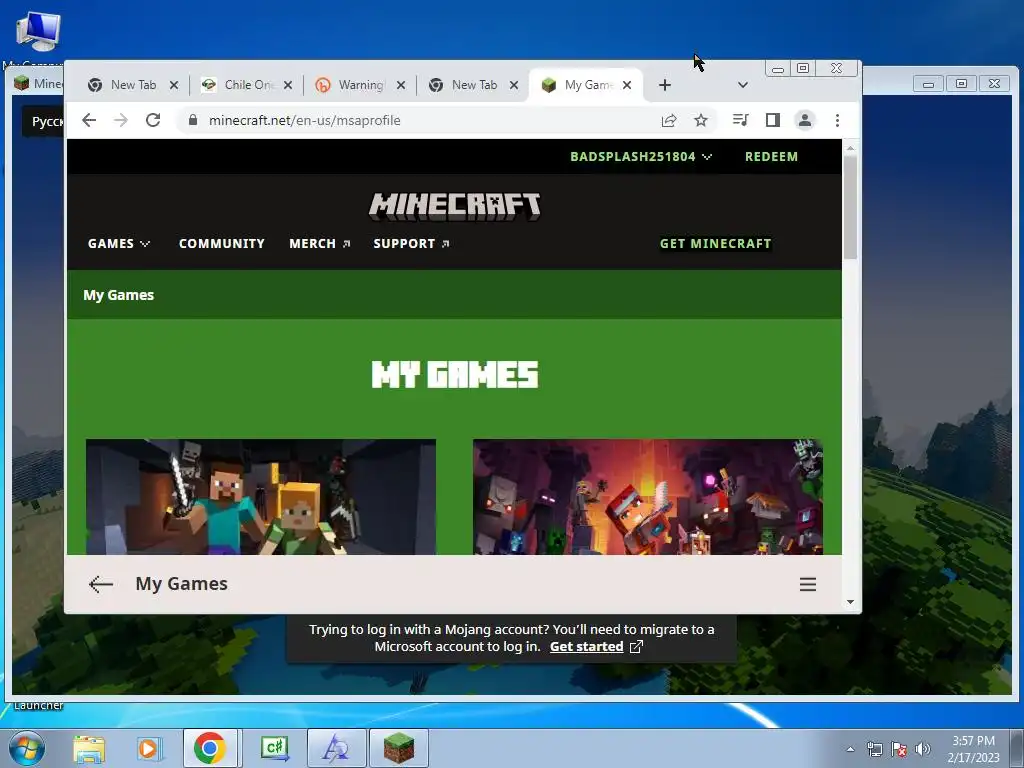
Task: Open the Minecraft Steve and Alex game thumbnail
Action: point(261,497)
